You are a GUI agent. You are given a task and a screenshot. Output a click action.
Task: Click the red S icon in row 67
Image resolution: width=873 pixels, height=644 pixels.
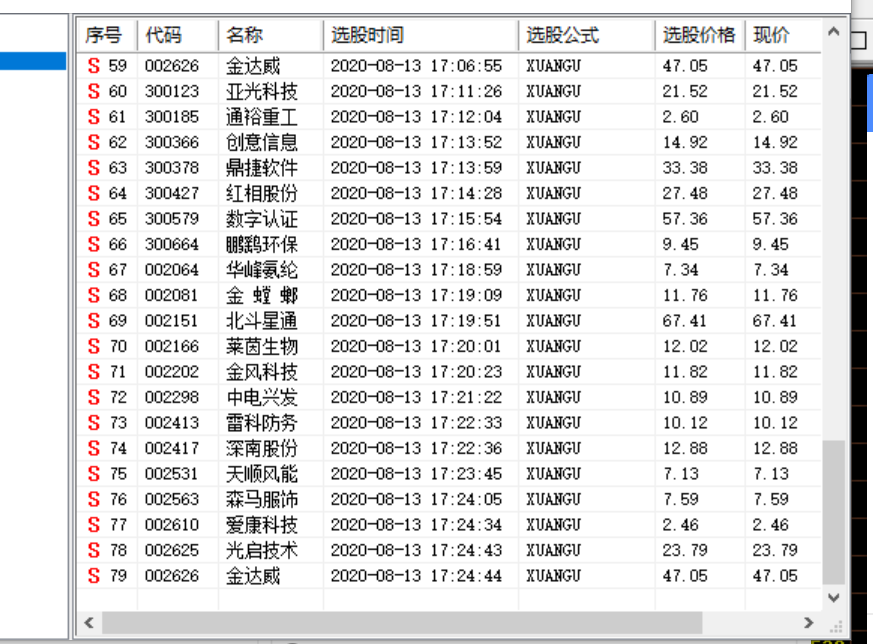(x=94, y=270)
